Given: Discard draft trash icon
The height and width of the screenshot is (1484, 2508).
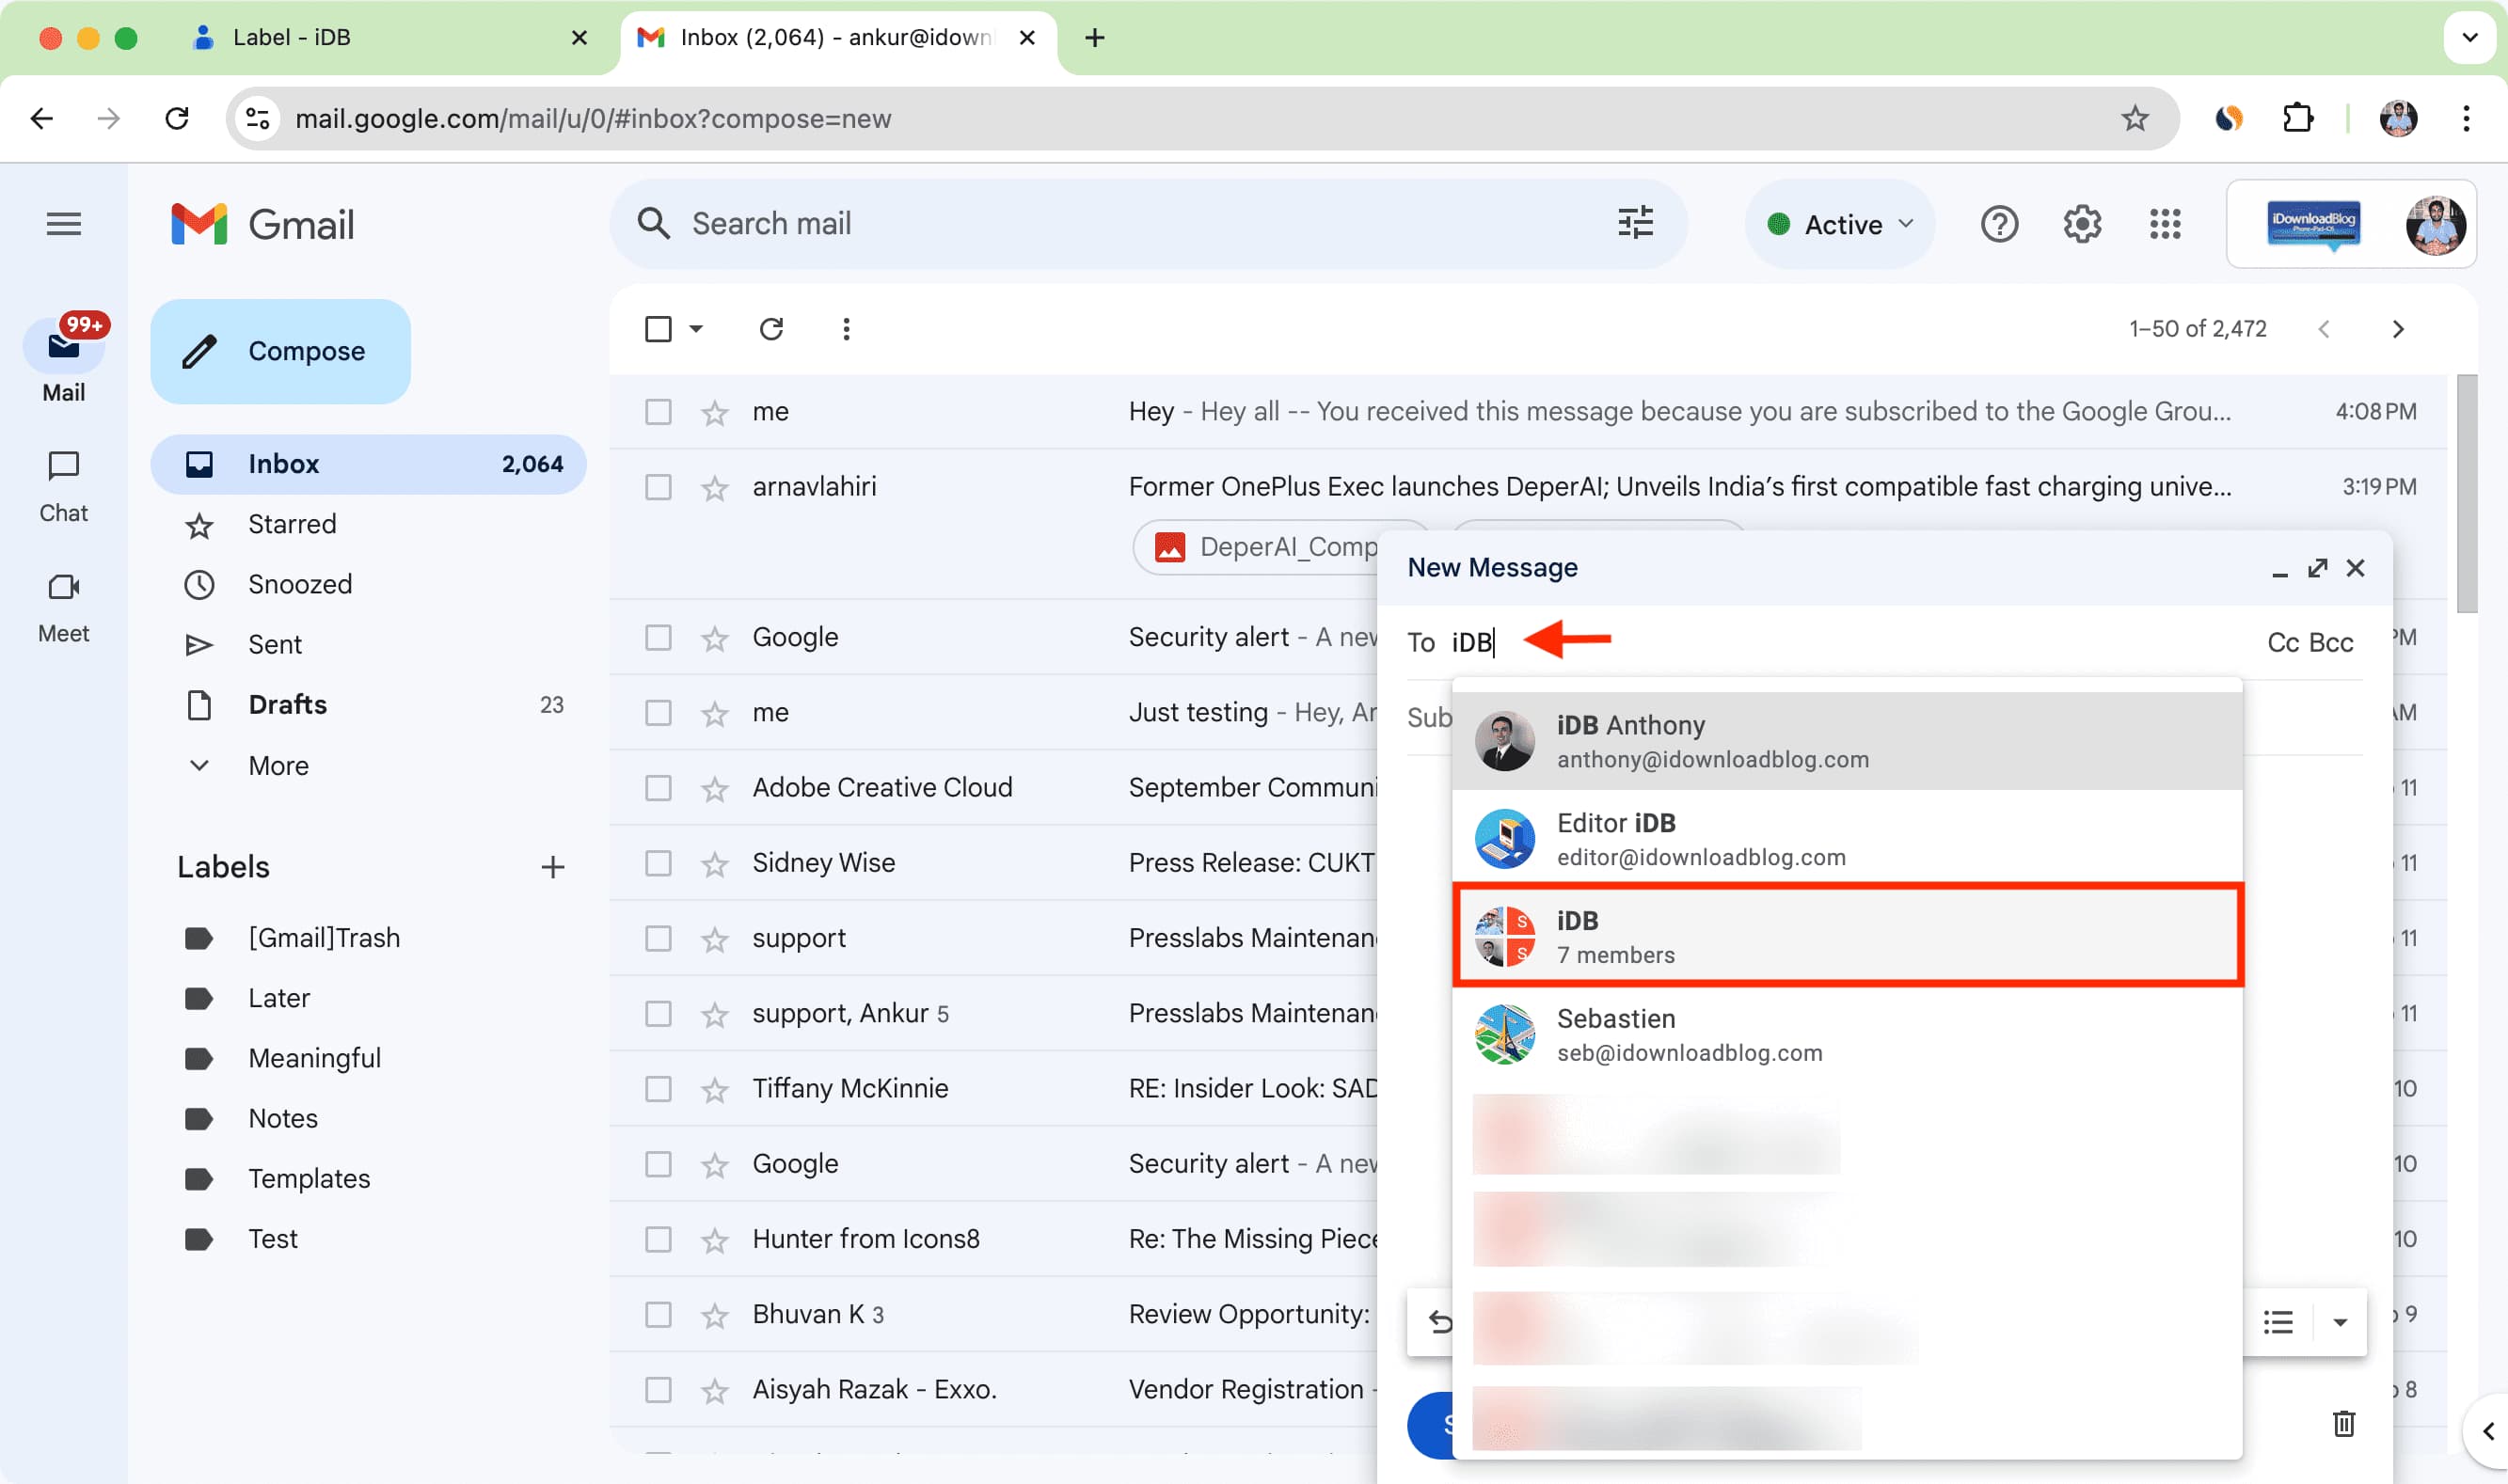Looking at the screenshot, I should [x=2343, y=1423].
